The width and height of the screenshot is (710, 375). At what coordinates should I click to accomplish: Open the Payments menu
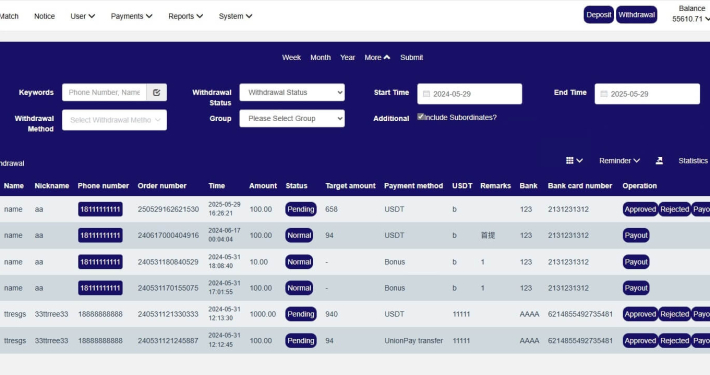[x=131, y=16]
